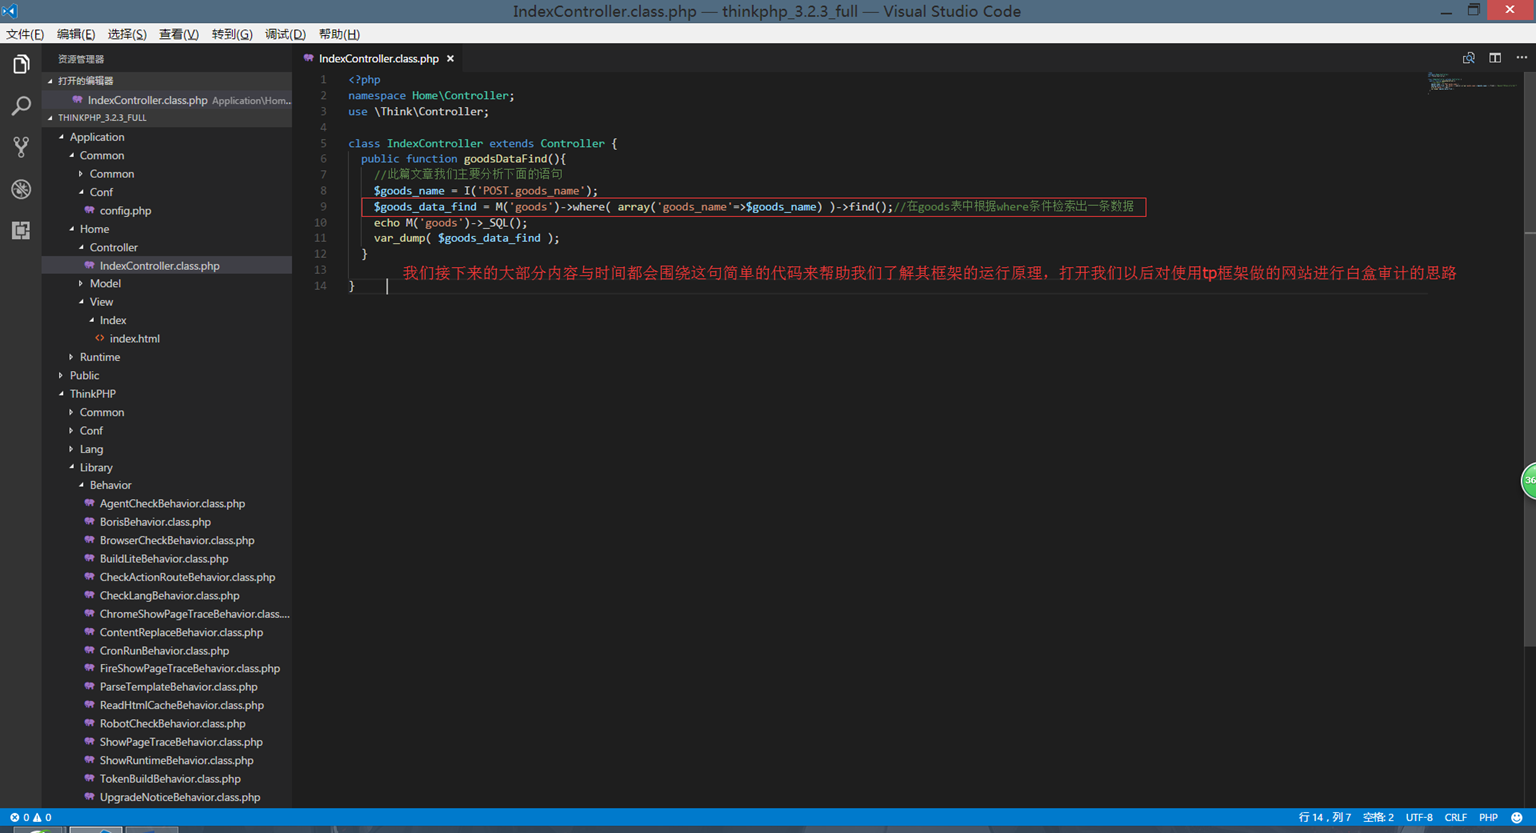1536x833 pixels.
Task: Open the 选择(S) menu
Action: click(x=127, y=34)
